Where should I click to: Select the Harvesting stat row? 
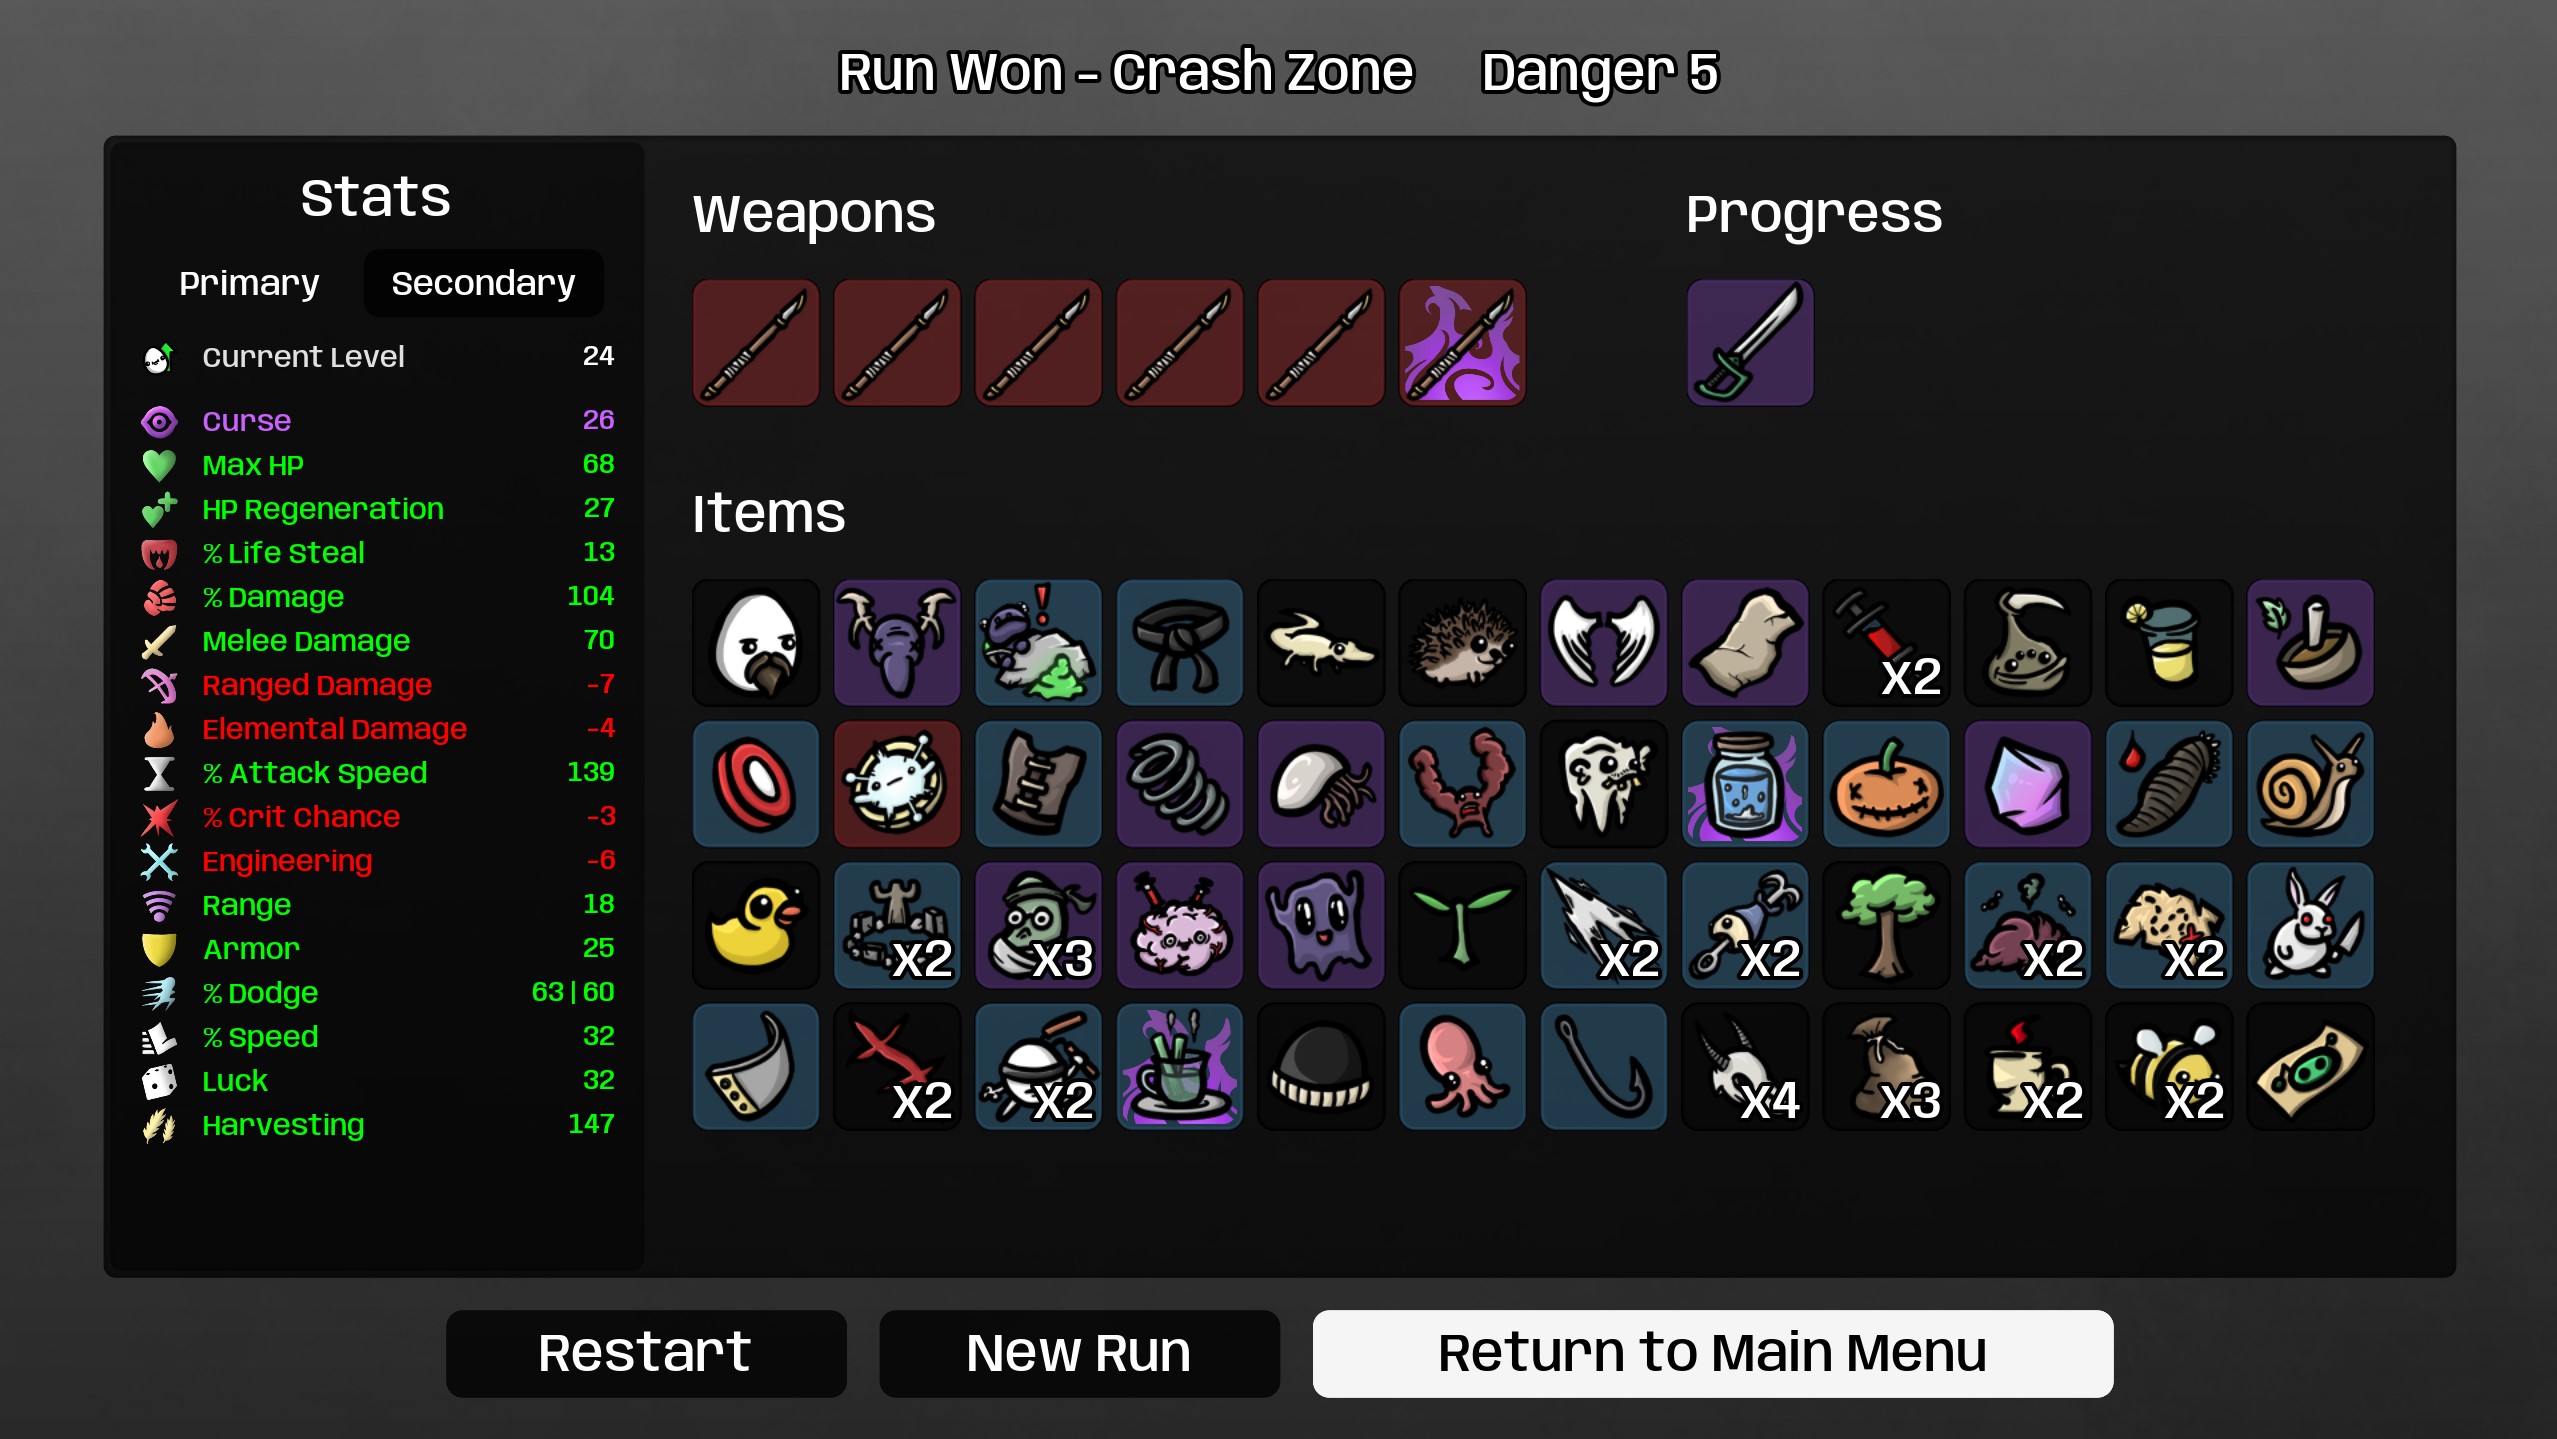point(378,1125)
